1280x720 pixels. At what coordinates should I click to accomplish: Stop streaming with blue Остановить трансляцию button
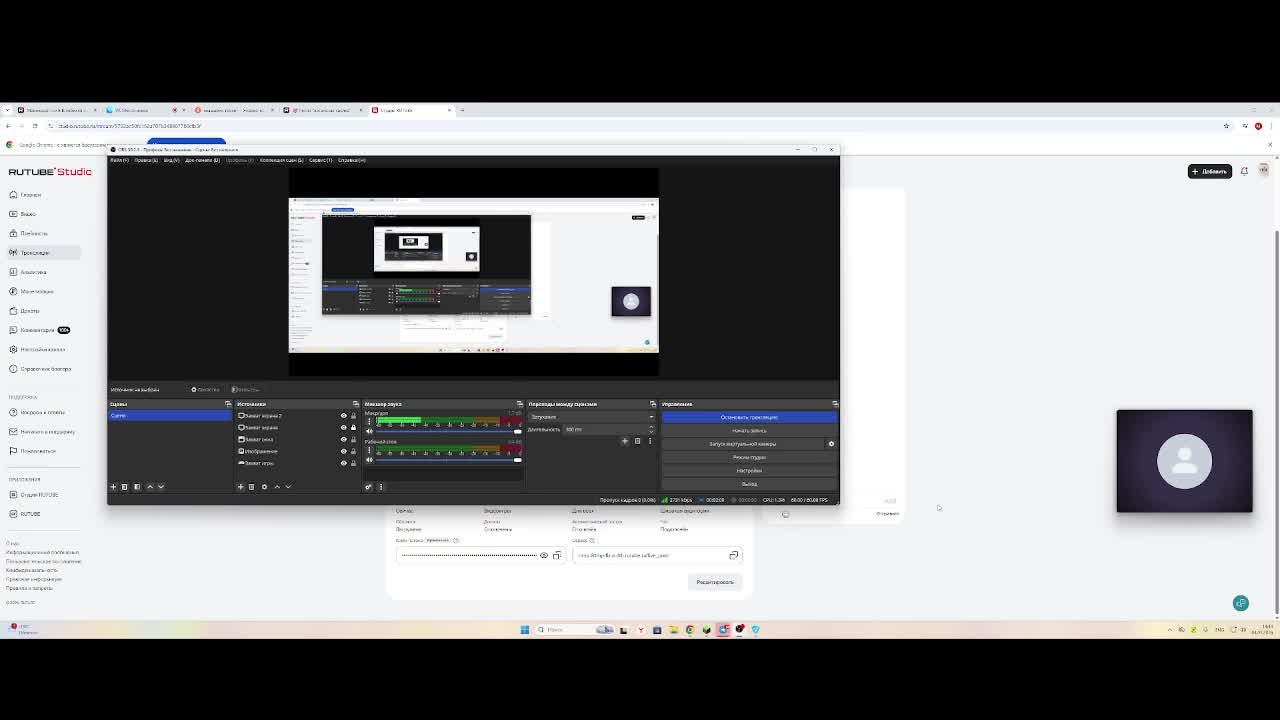pyautogui.click(x=750, y=417)
